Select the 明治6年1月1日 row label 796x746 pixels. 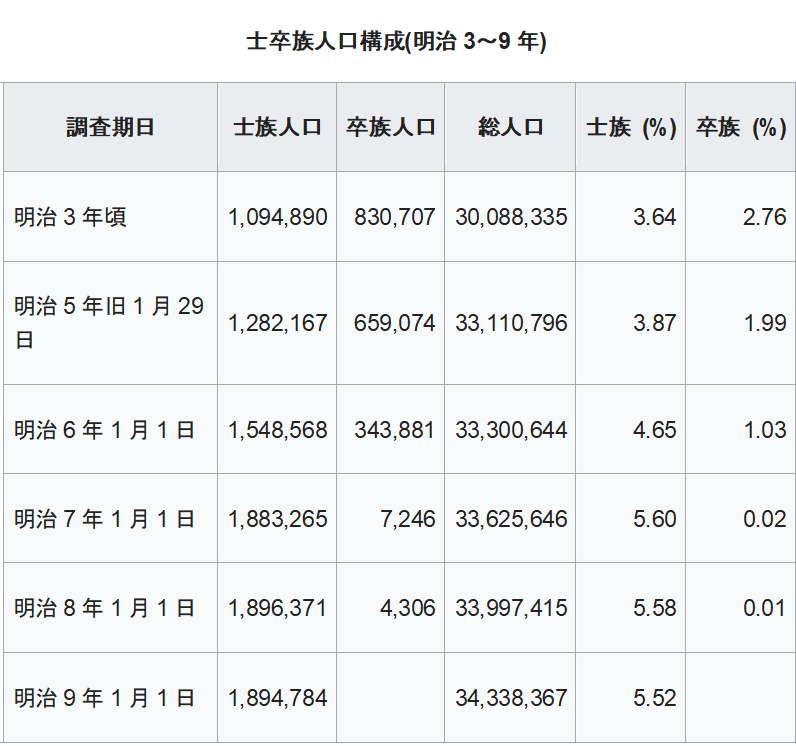pos(104,430)
